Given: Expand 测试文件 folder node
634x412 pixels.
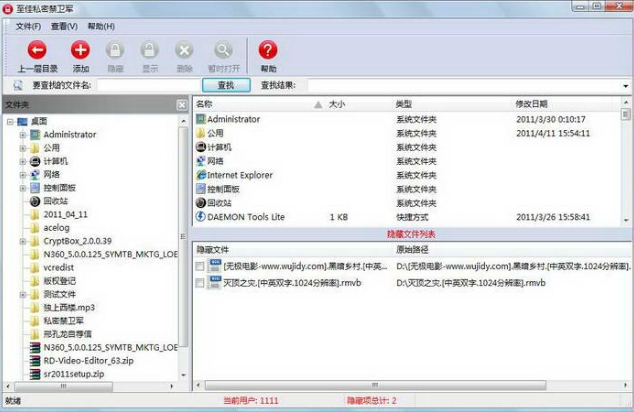Looking at the screenshot, I should pos(23,294).
